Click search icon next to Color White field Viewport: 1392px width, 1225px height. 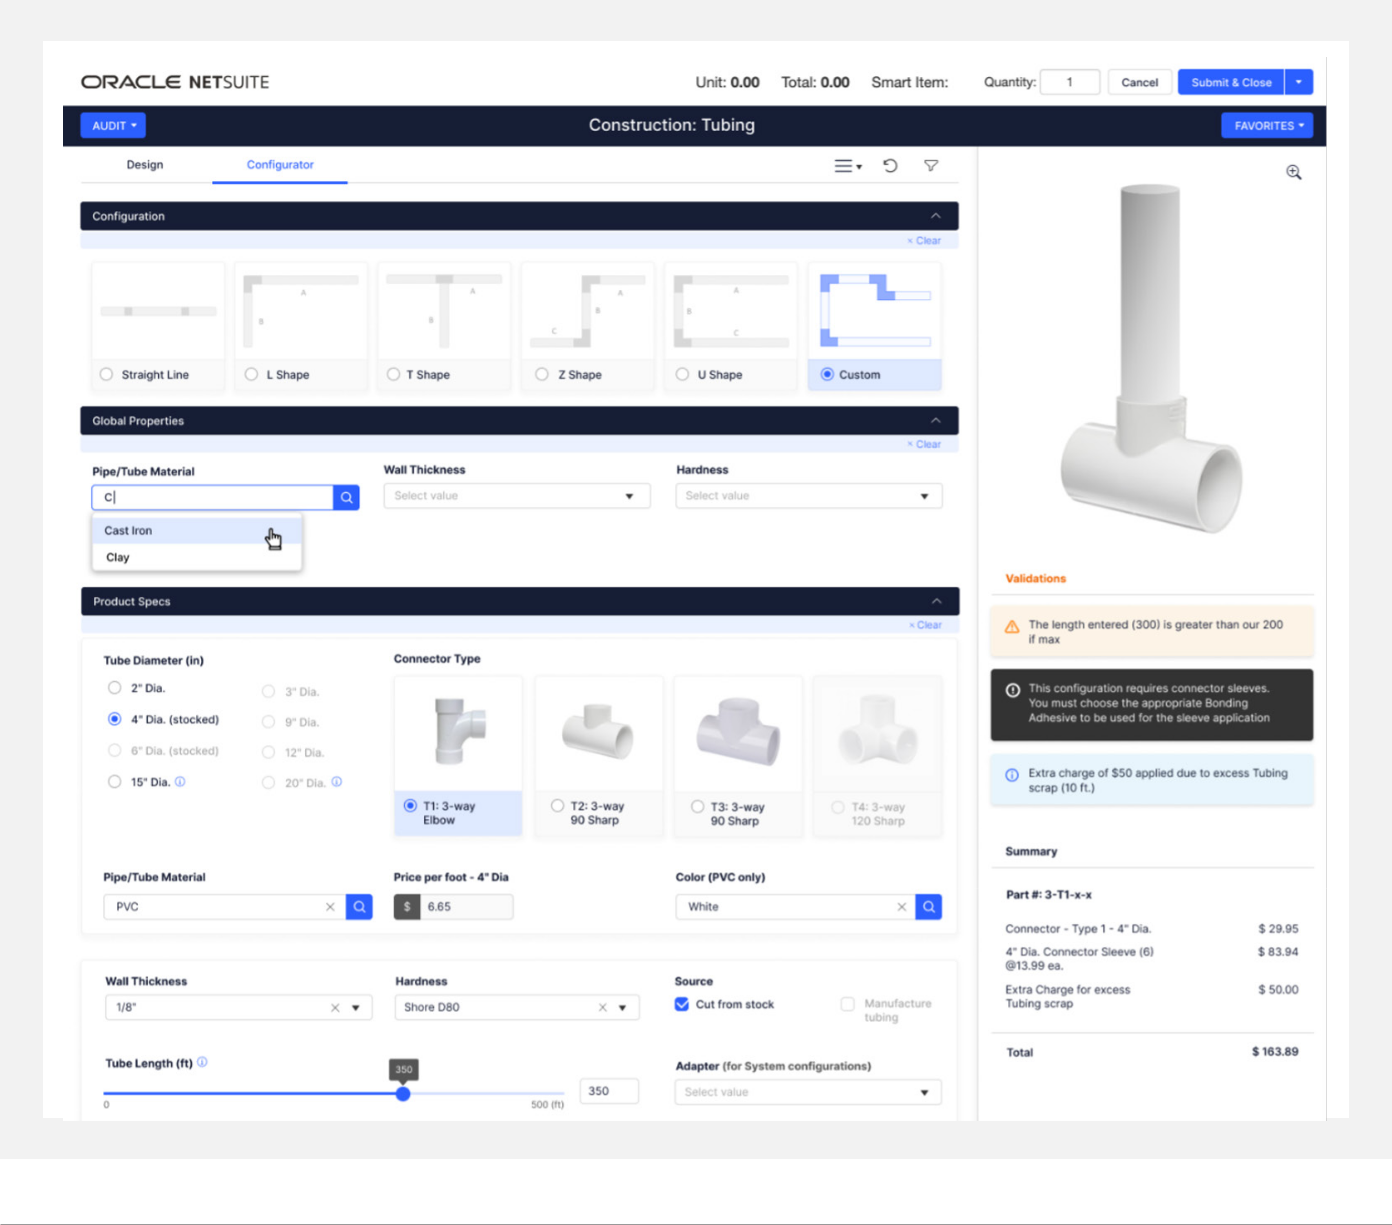[x=928, y=907]
